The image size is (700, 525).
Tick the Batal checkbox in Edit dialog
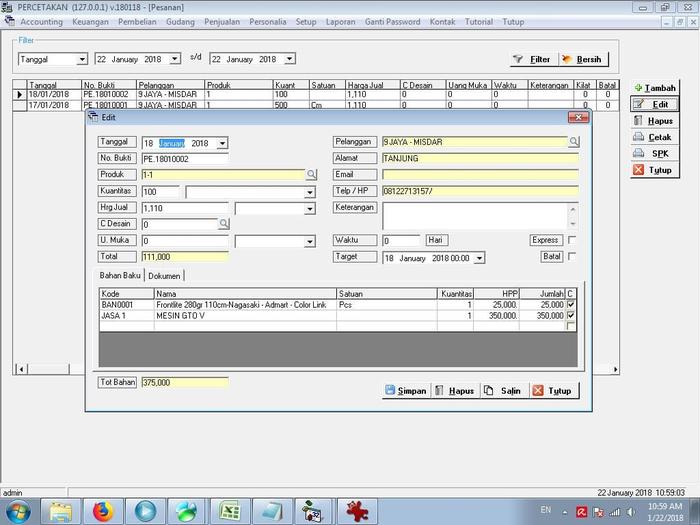[572, 257]
